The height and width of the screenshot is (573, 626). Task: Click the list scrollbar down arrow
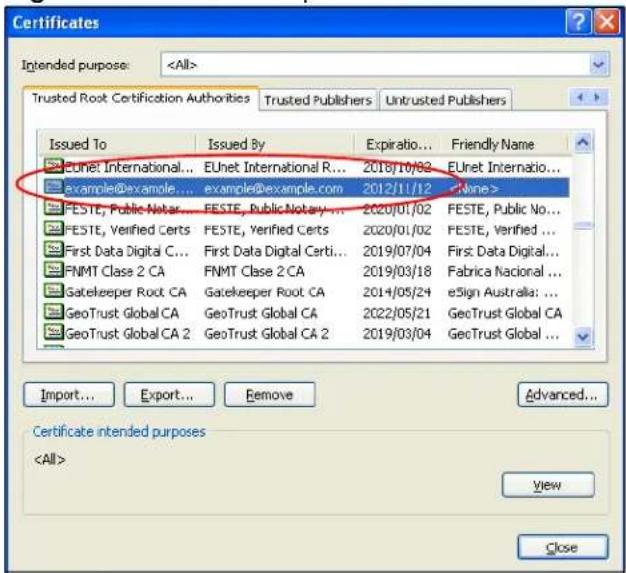[583, 336]
